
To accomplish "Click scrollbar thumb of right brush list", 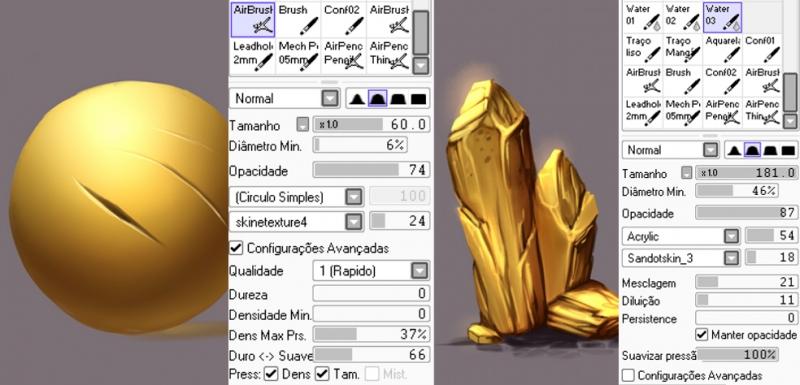I will coord(790,92).
